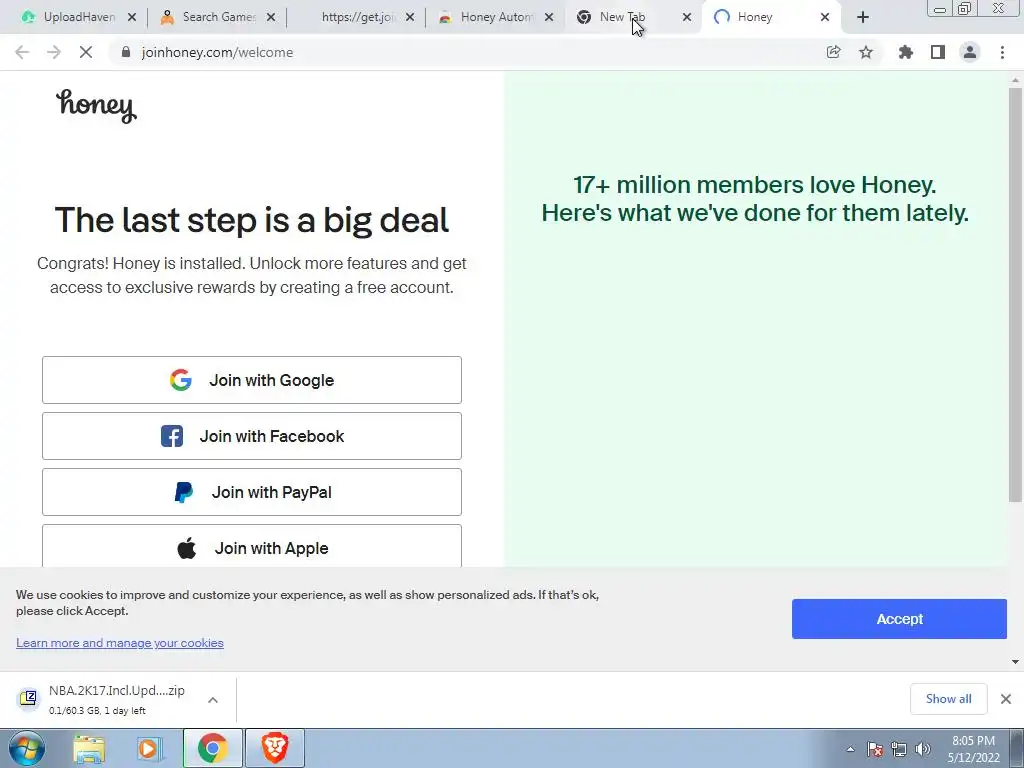The width and height of the screenshot is (1024, 768).
Task: Close the New Tab tab
Action: (x=686, y=17)
